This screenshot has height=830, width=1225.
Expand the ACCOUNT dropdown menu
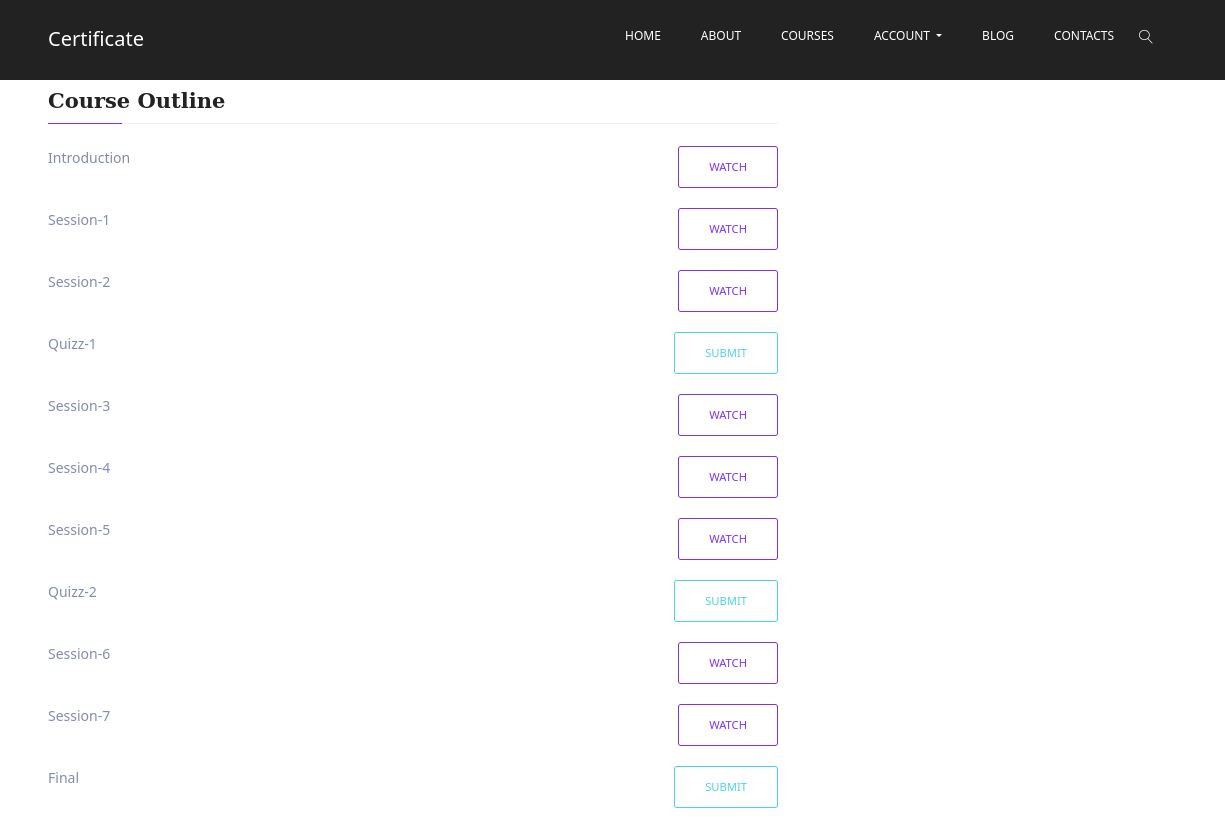pyautogui.click(x=907, y=36)
